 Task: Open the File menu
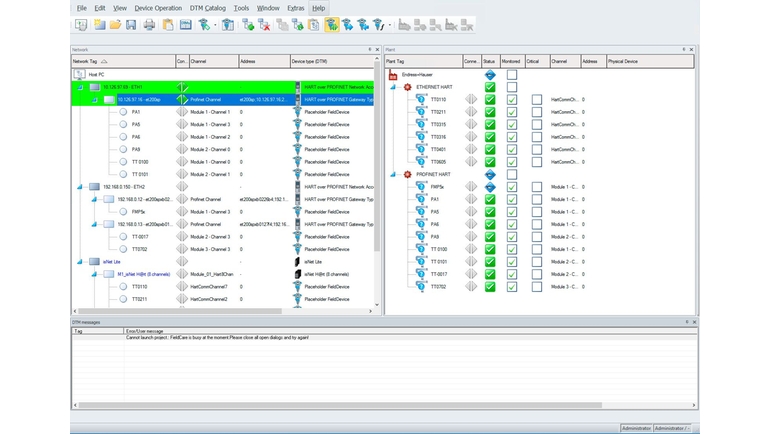pyautogui.click(x=82, y=8)
